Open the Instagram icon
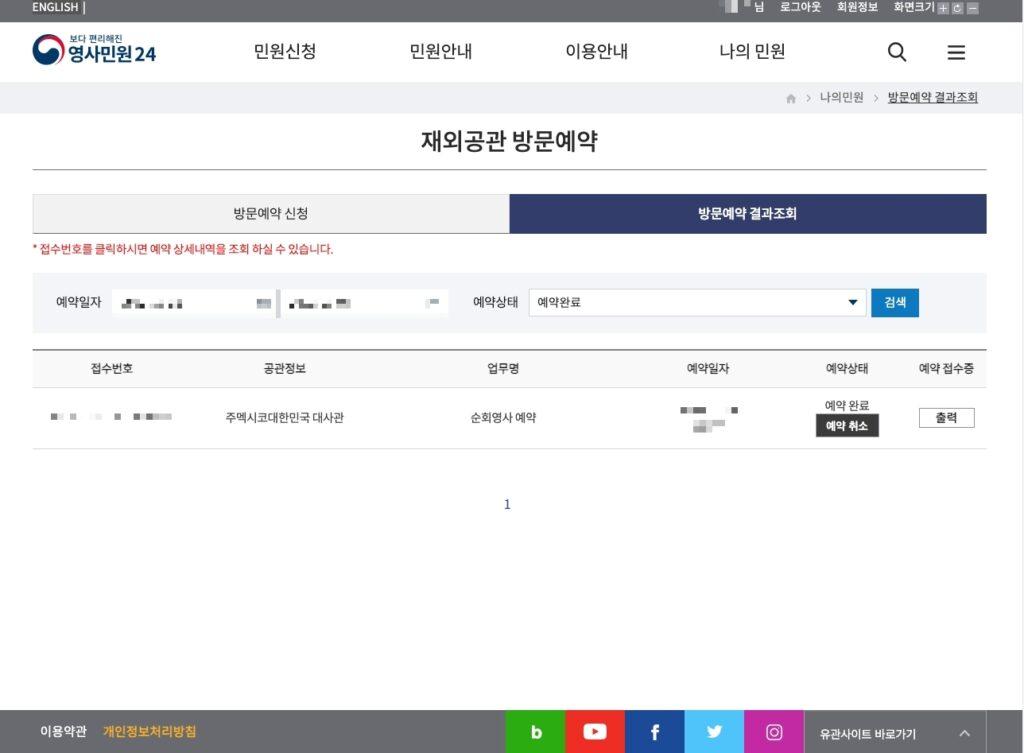The height and width of the screenshot is (753, 1024). coord(774,731)
